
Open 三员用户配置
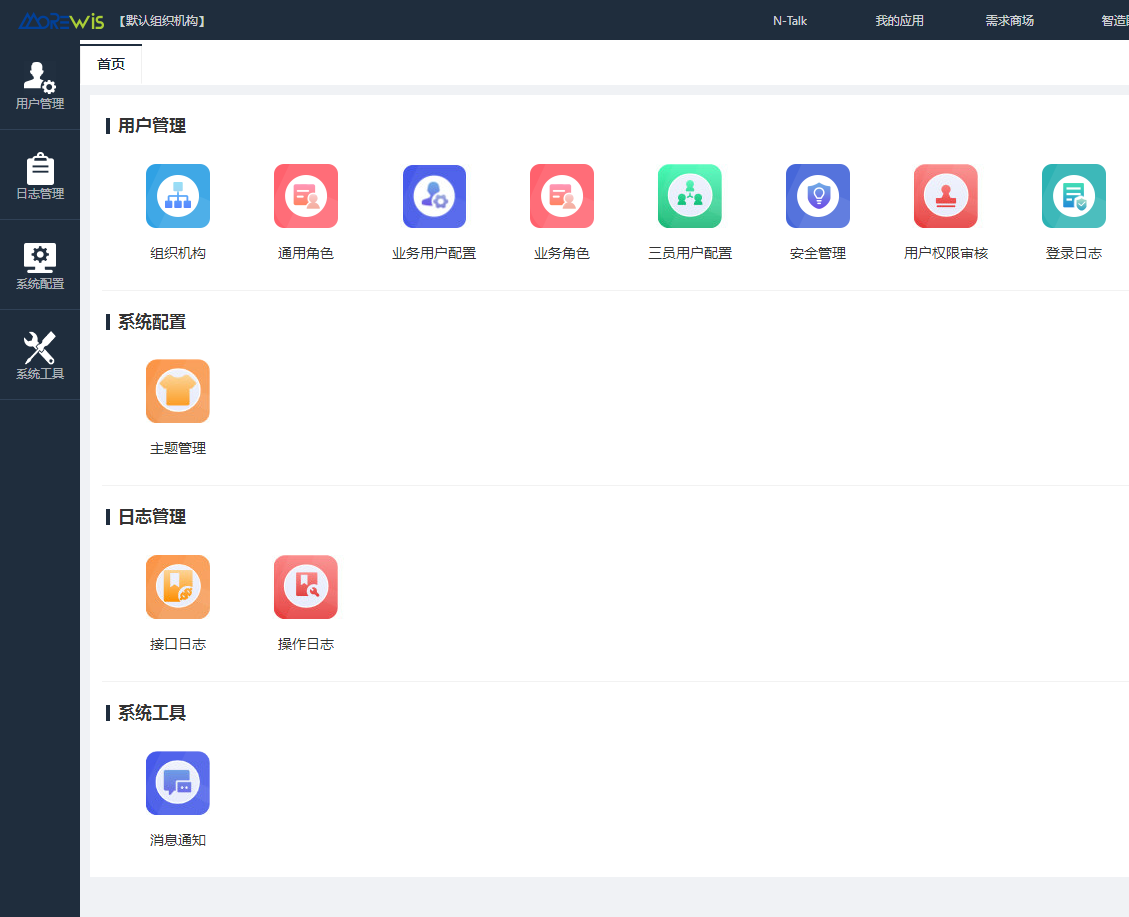(x=689, y=196)
